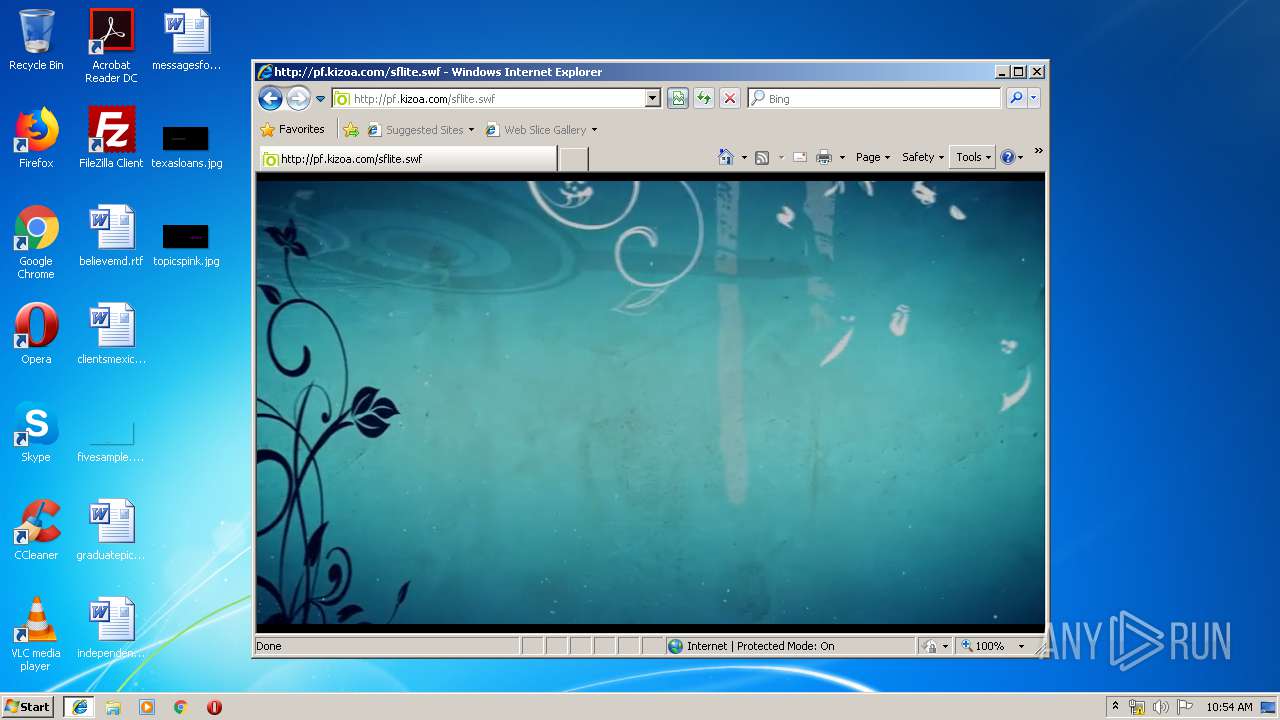
Task: Open Windows Explorer from the taskbar
Action: click(x=113, y=707)
